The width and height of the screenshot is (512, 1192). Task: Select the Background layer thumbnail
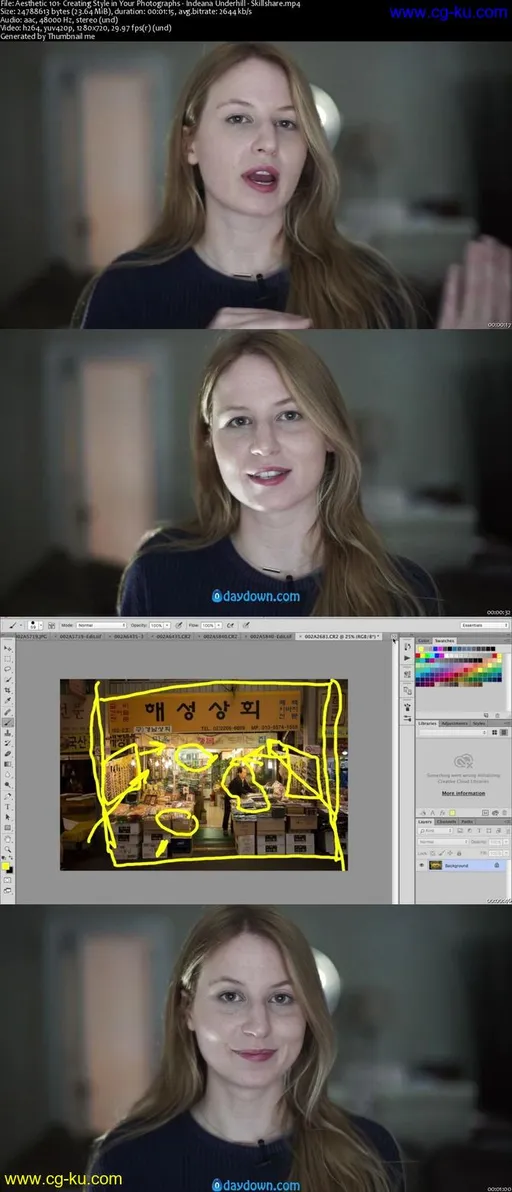(435, 865)
